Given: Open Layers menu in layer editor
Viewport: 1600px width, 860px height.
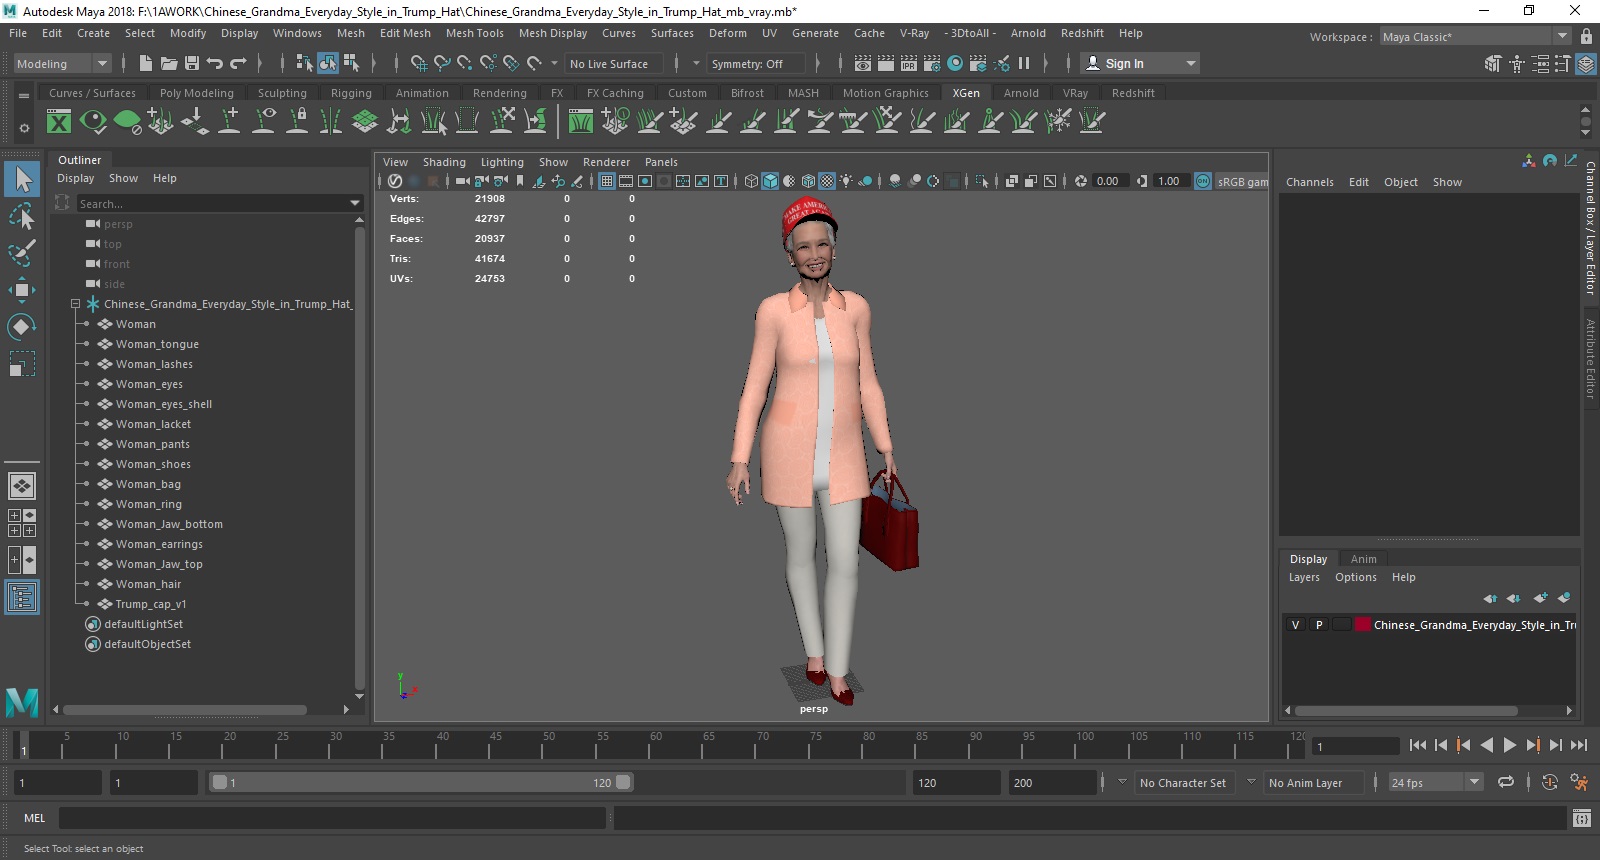Looking at the screenshot, I should [x=1304, y=577].
